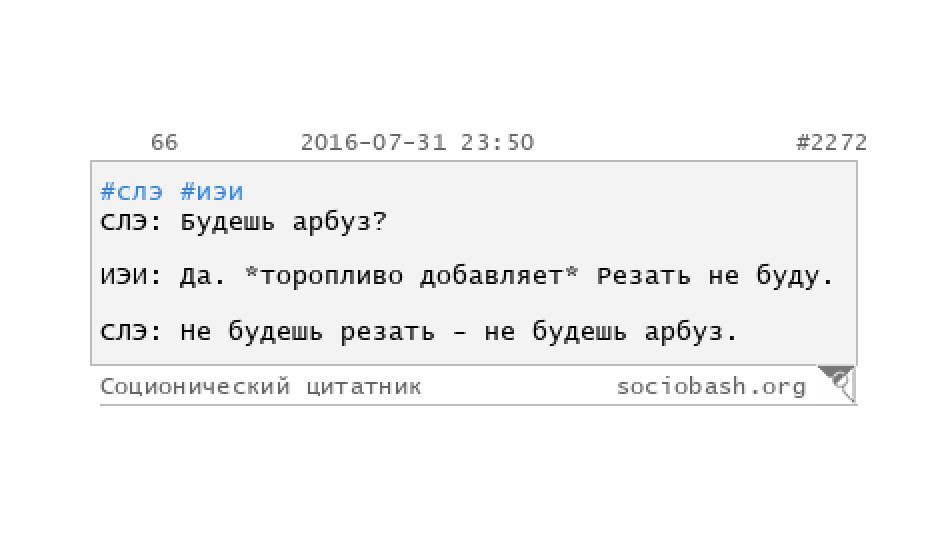Viewport: 936px width, 554px height.
Task: Click the last СЛЭ: speaker label
Action: tap(131, 331)
